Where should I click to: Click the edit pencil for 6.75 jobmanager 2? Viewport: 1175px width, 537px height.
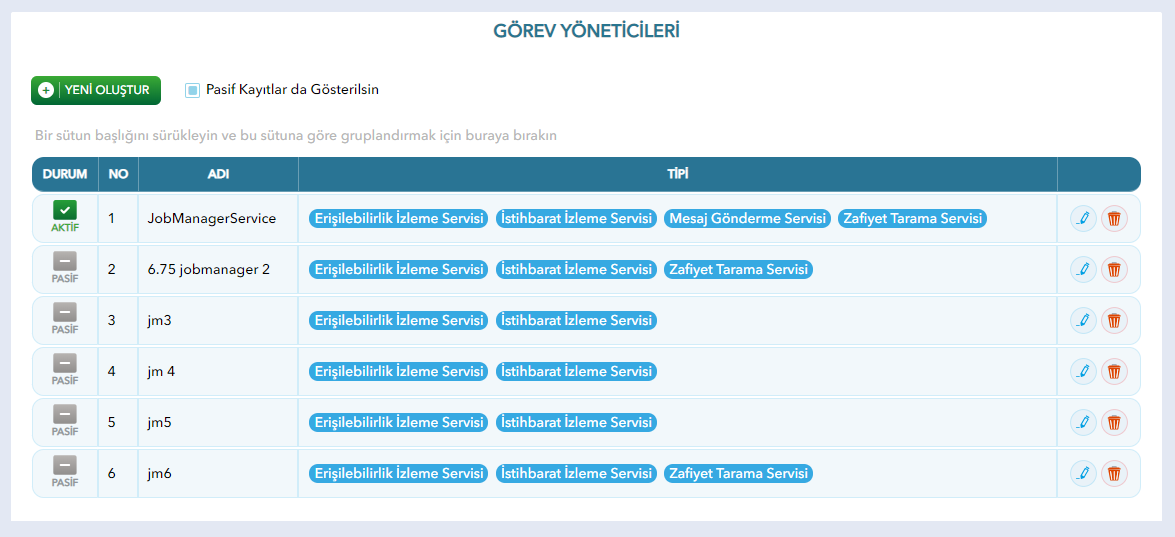(x=1083, y=270)
